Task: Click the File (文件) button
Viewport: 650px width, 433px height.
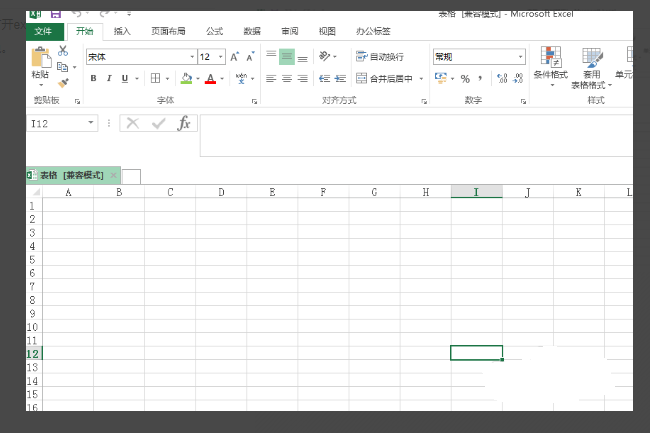Action: tap(42, 31)
